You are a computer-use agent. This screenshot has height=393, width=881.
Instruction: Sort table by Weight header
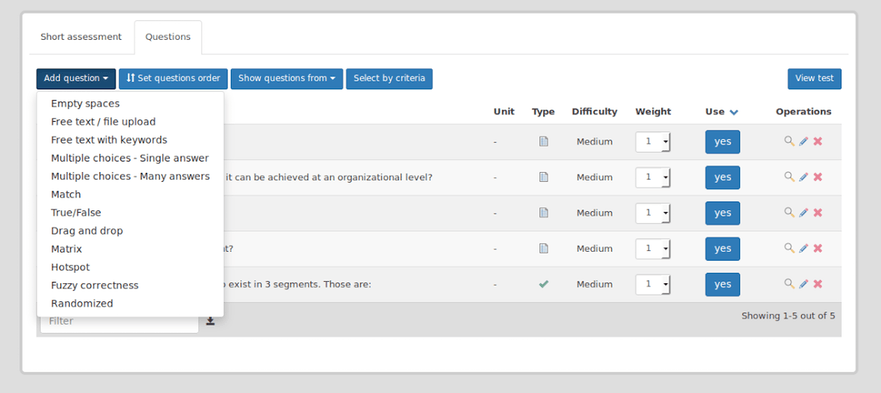(x=653, y=111)
